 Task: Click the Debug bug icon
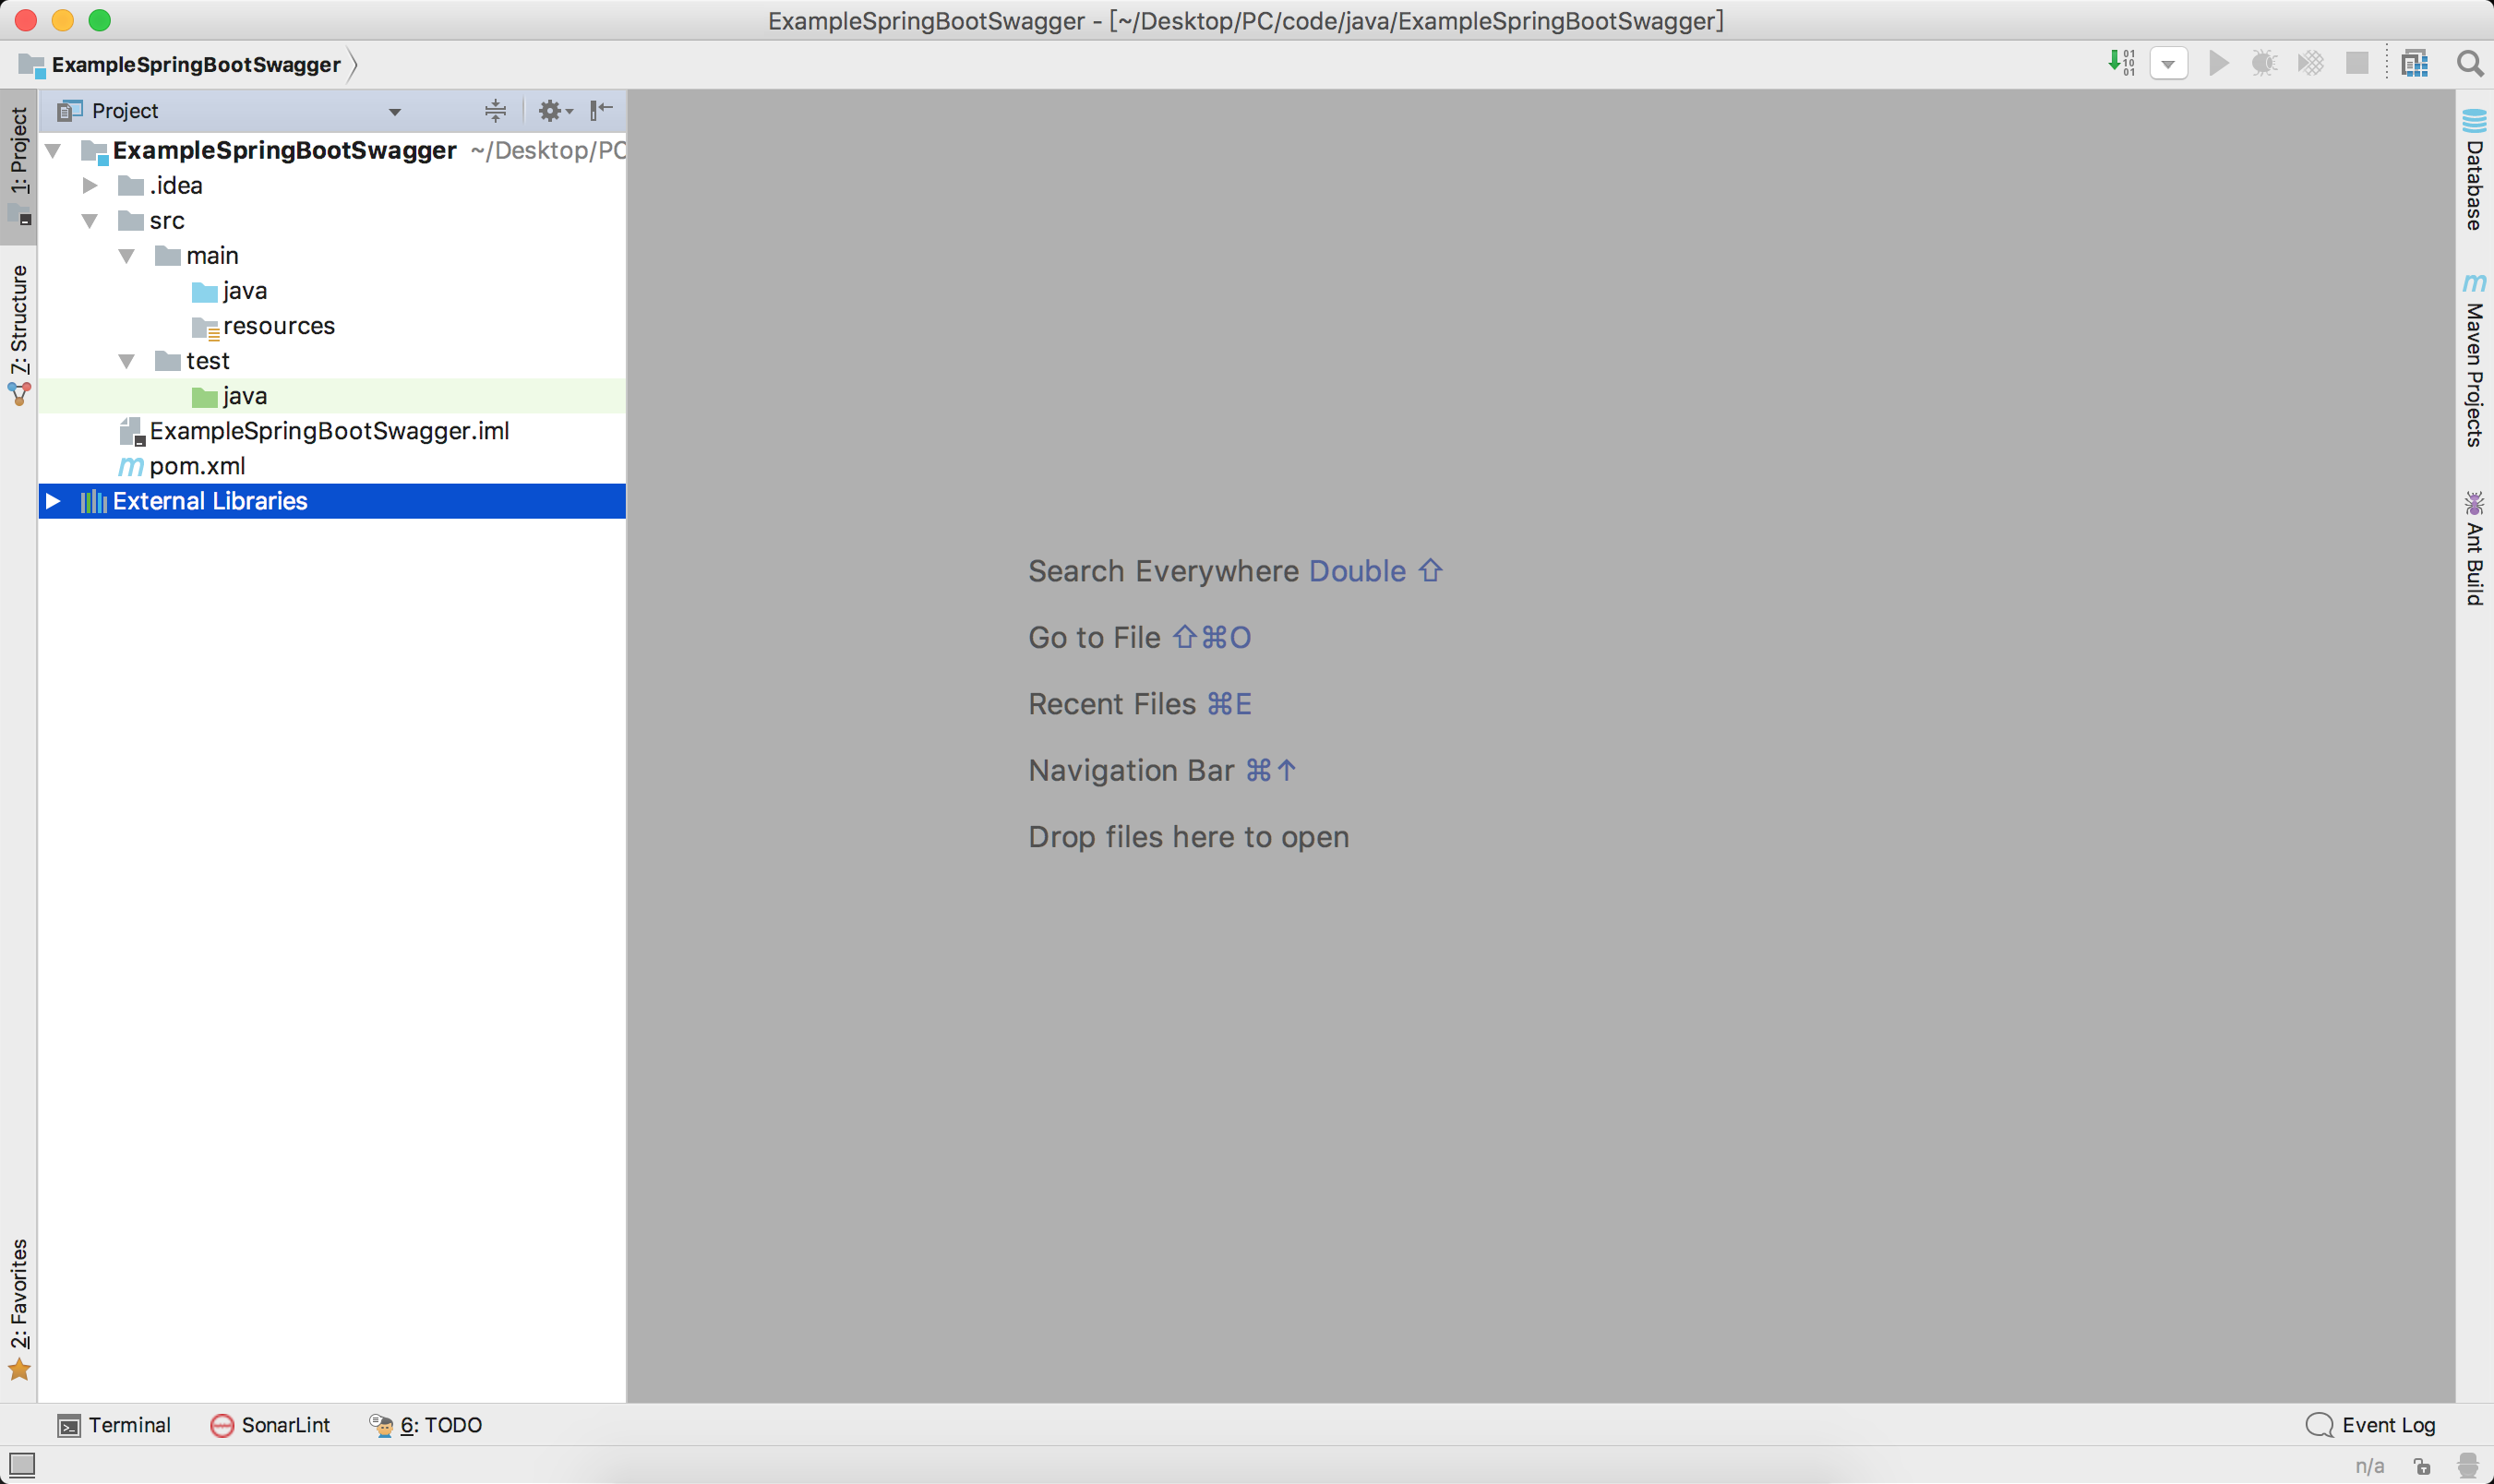click(x=2264, y=63)
